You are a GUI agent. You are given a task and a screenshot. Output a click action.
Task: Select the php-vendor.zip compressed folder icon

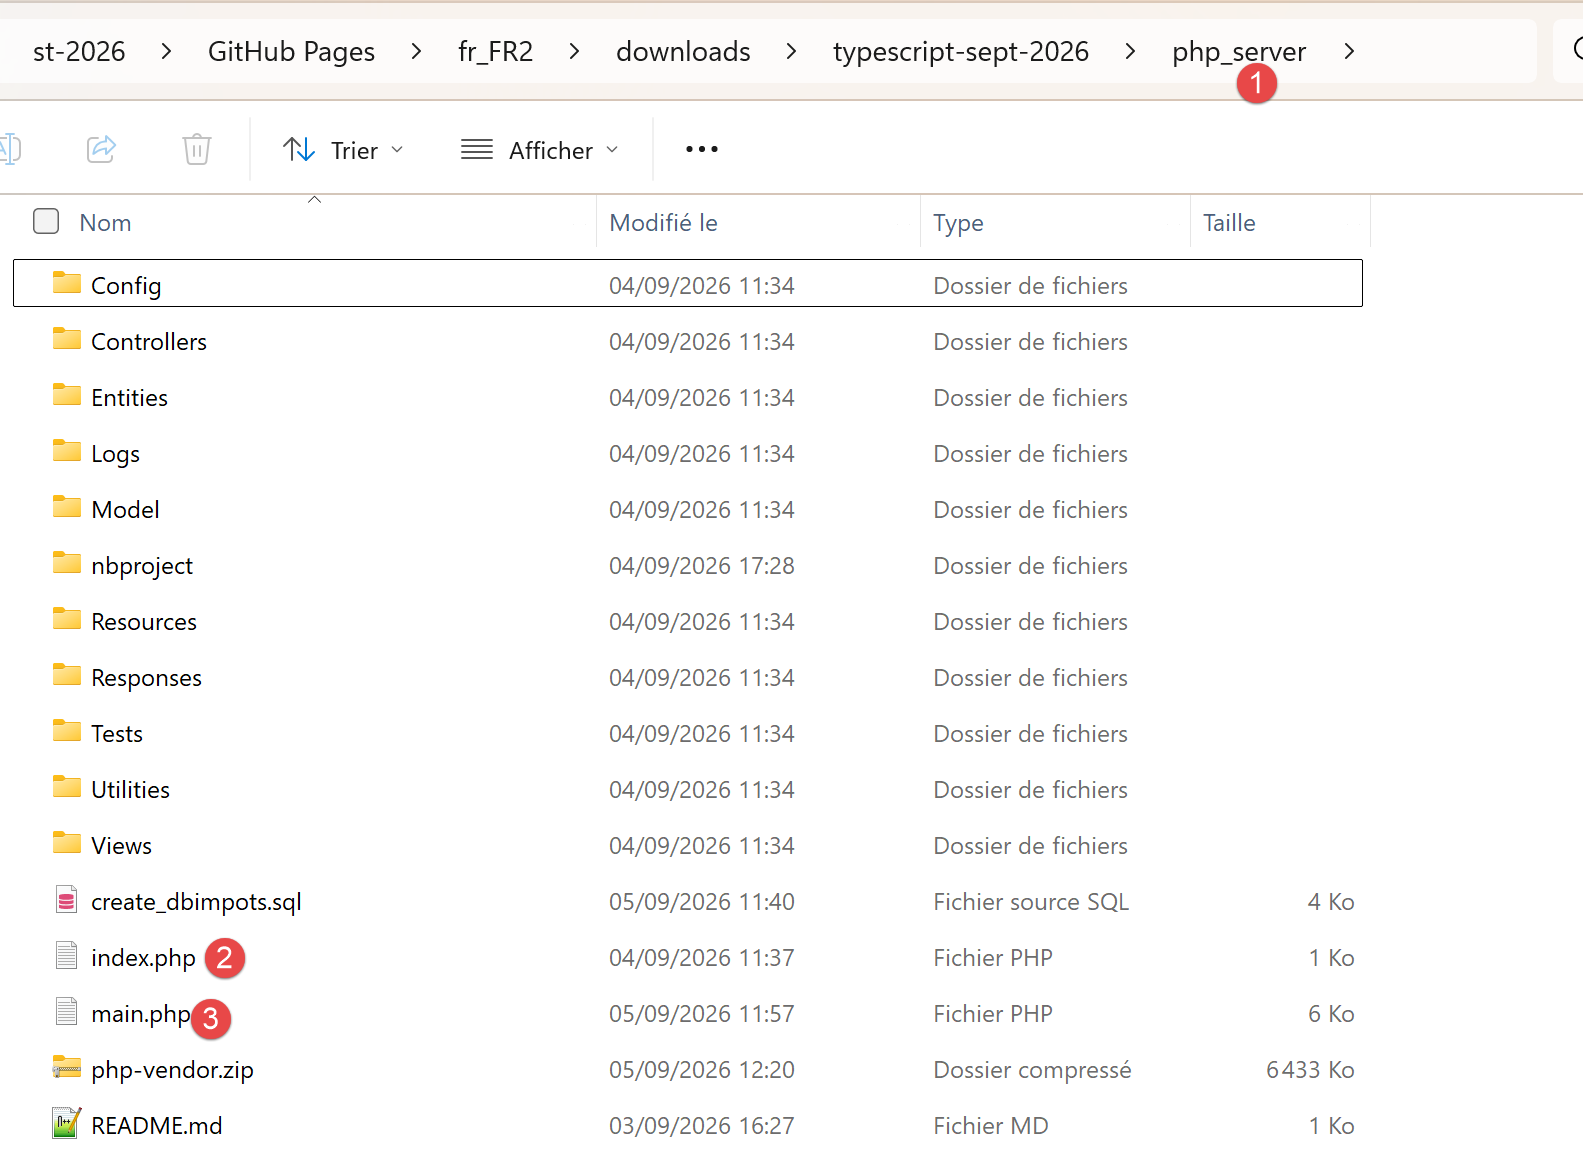point(67,1069)
